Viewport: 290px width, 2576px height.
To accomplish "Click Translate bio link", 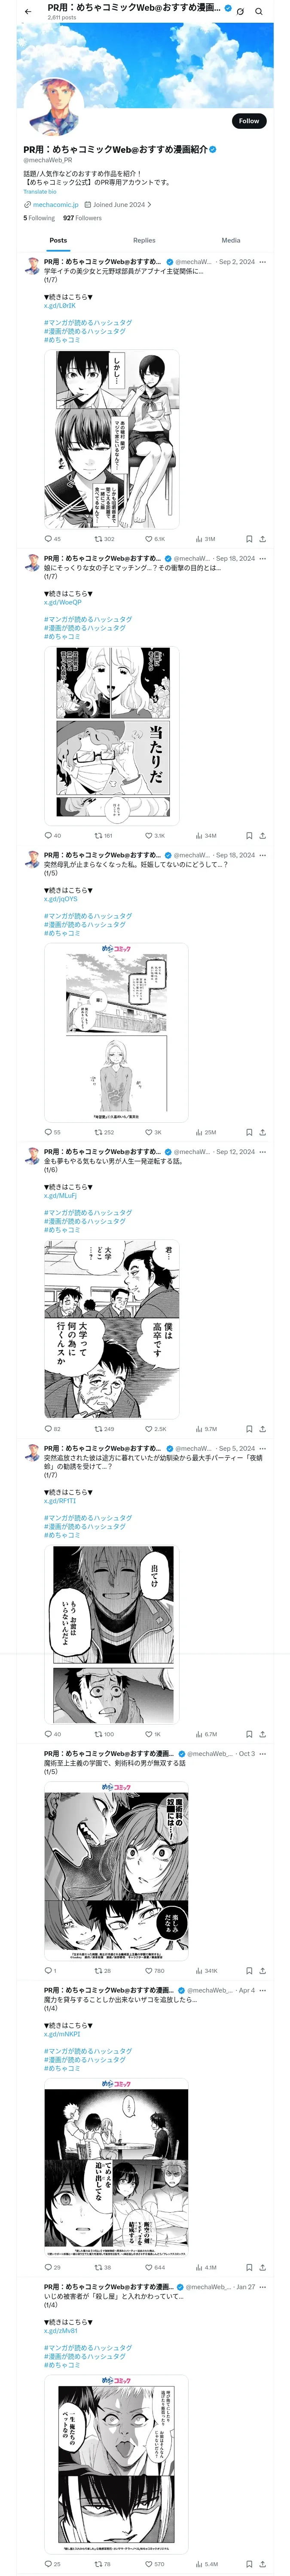I will (x=40, y=191).
